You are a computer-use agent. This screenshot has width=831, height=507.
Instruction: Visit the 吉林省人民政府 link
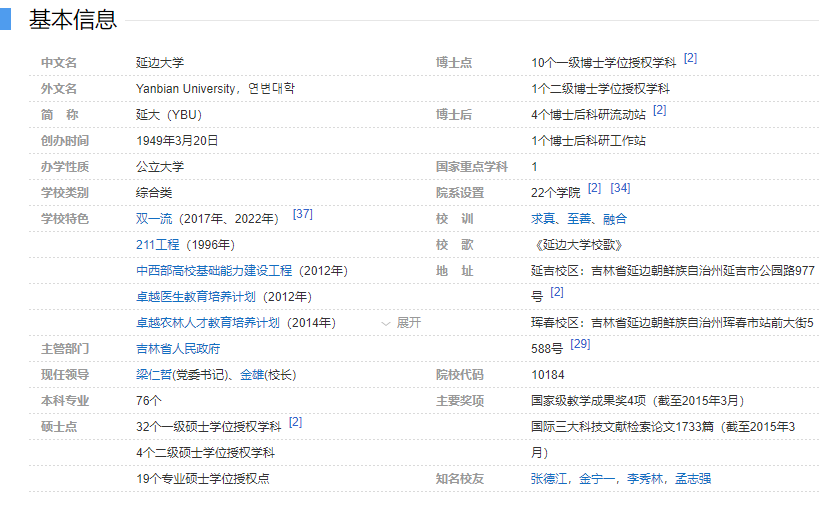coord(178,349)
